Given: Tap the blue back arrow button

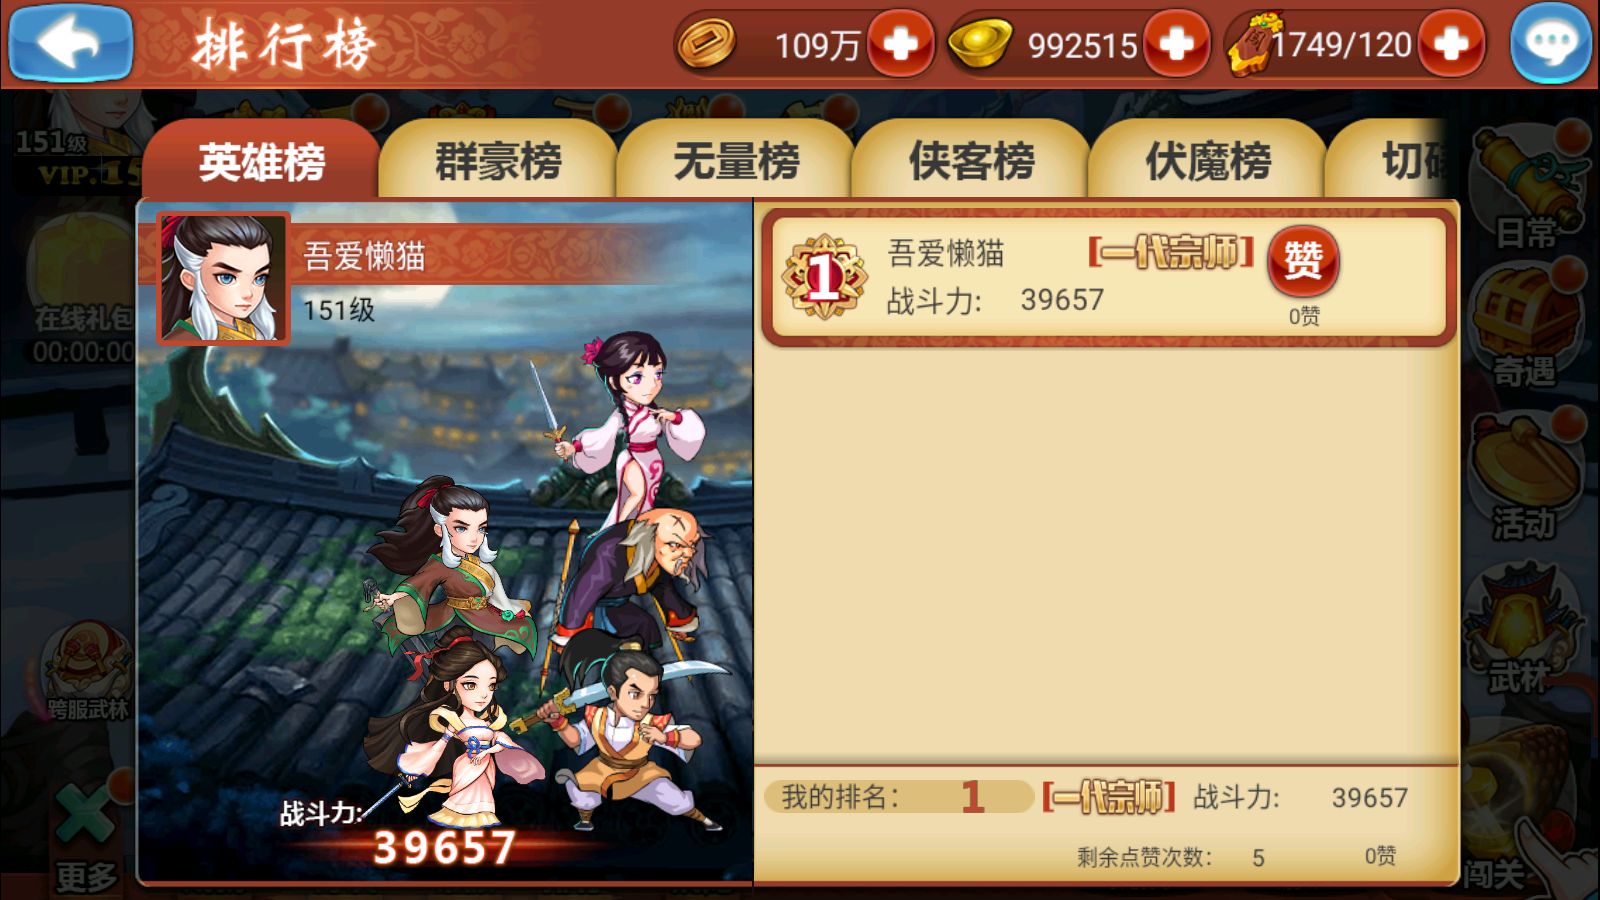Looking at the screenshot, I should 70,43.
